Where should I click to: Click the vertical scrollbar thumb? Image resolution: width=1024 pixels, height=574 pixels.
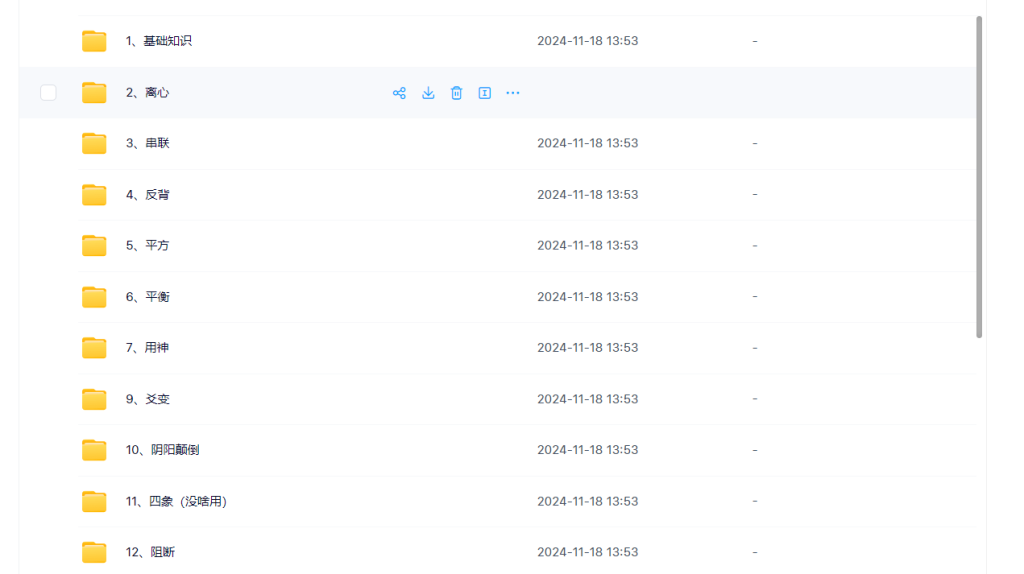[x=979, y=177]
